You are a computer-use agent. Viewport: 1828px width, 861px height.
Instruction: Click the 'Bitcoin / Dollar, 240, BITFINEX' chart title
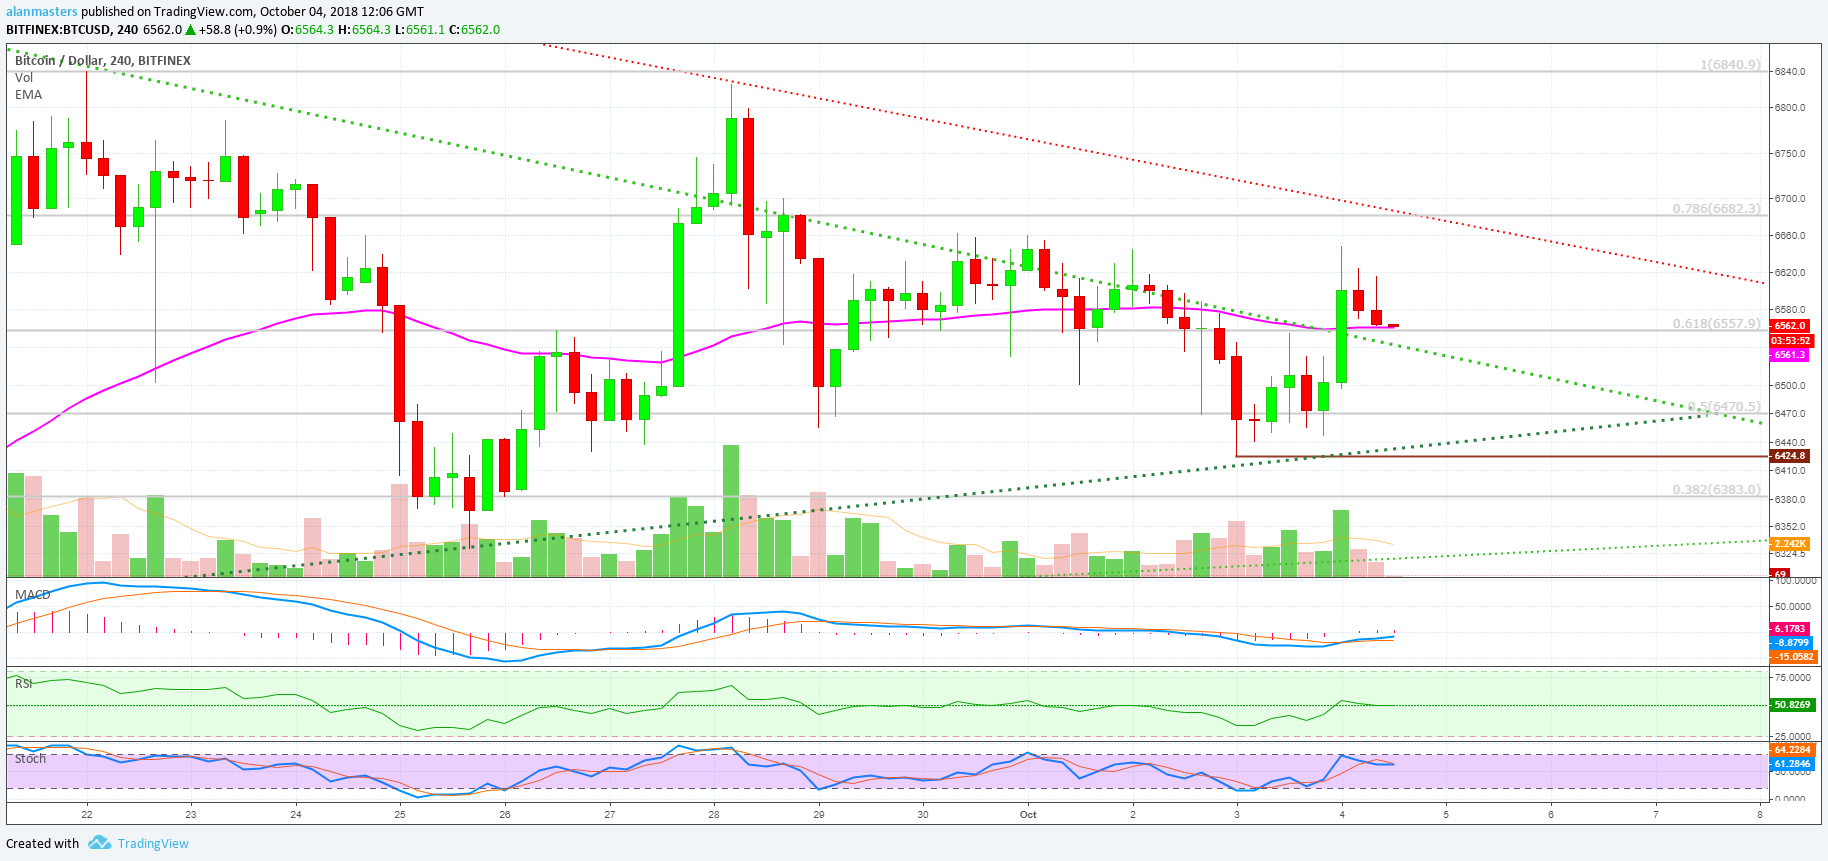coord(103,60)
